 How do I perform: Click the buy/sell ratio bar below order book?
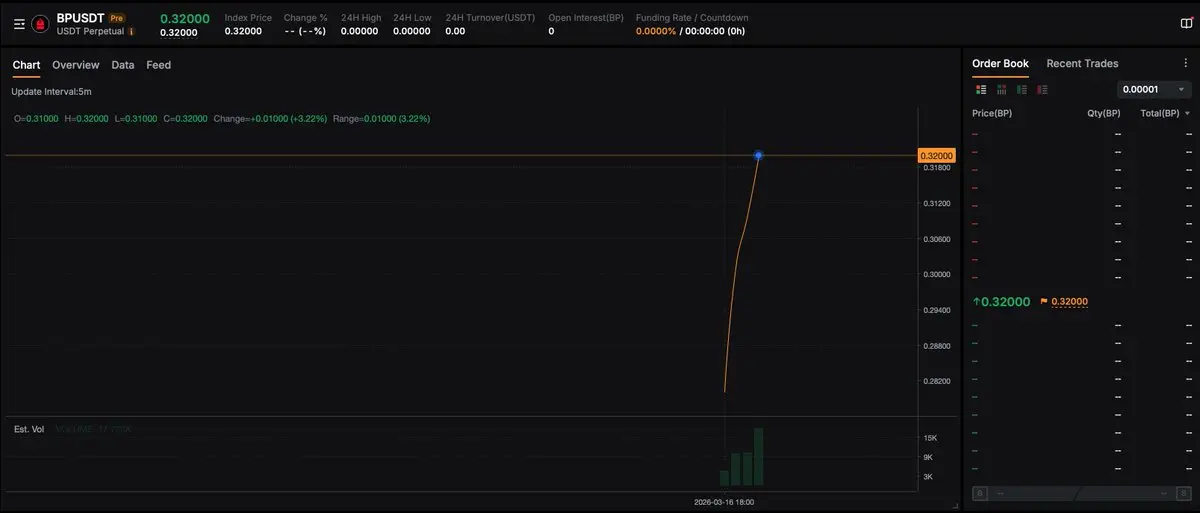pyautogui.click(x=1080, y=493)
